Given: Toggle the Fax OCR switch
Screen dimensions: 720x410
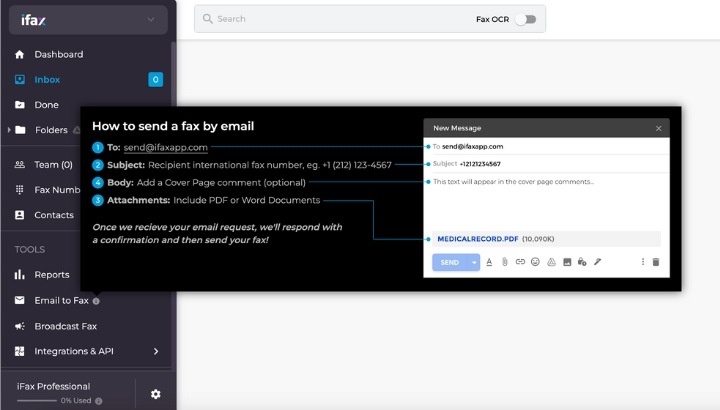Looking at the screenshot, I should pyautogui.click(x=526, y=19).
